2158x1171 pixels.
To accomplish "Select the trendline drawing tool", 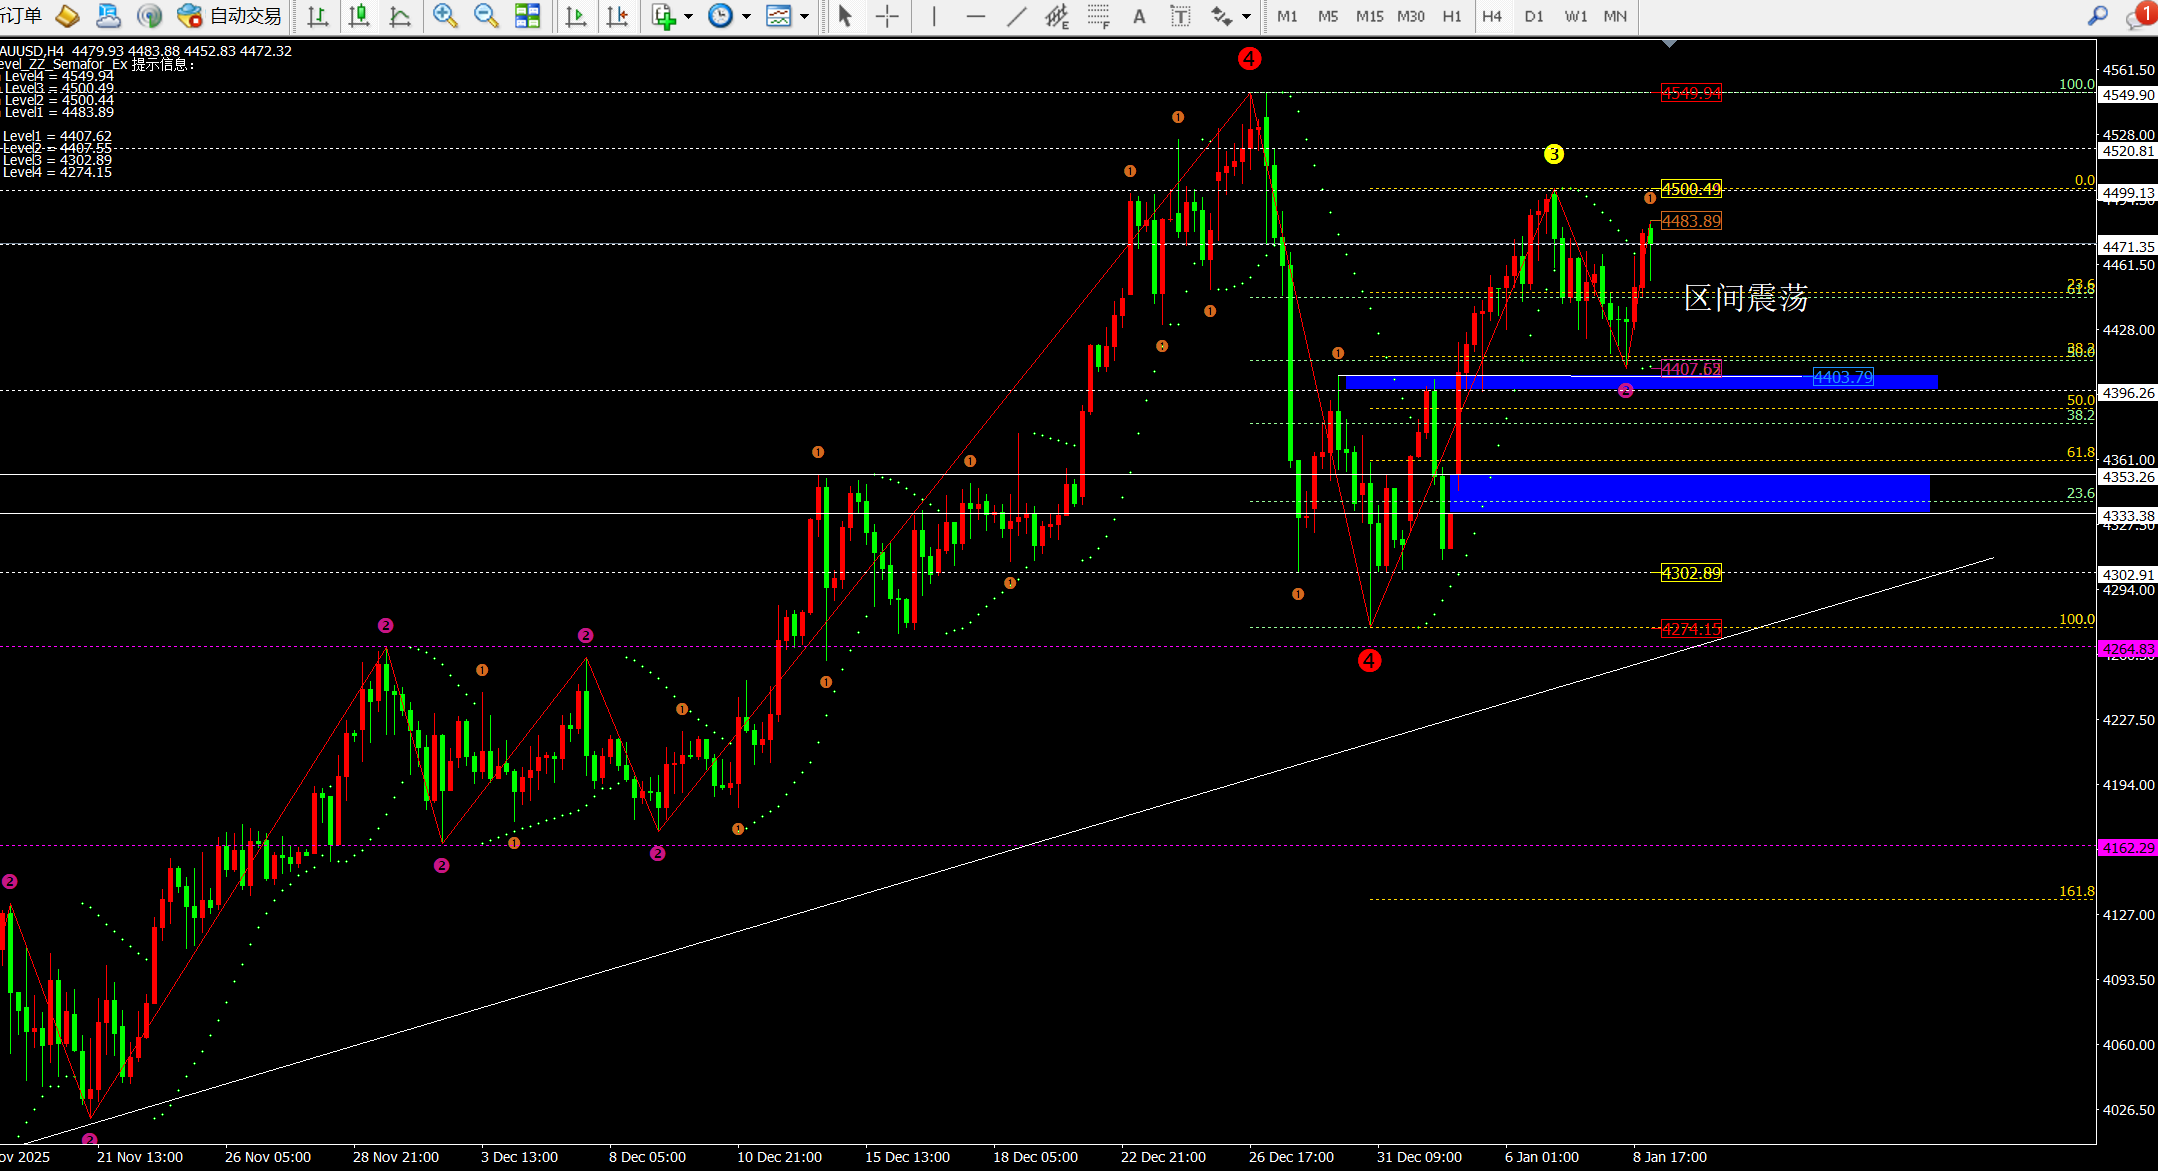I will point(1016,16).
